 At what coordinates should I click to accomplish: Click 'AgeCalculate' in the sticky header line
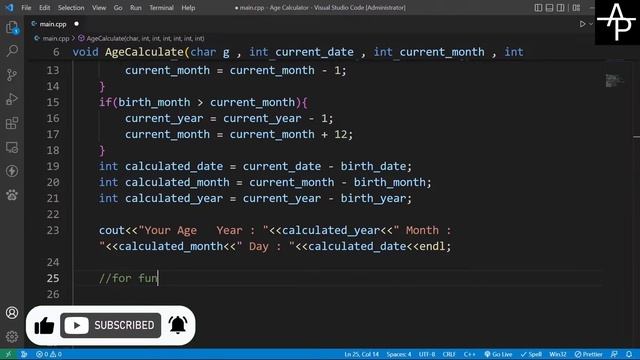(144, 52)
